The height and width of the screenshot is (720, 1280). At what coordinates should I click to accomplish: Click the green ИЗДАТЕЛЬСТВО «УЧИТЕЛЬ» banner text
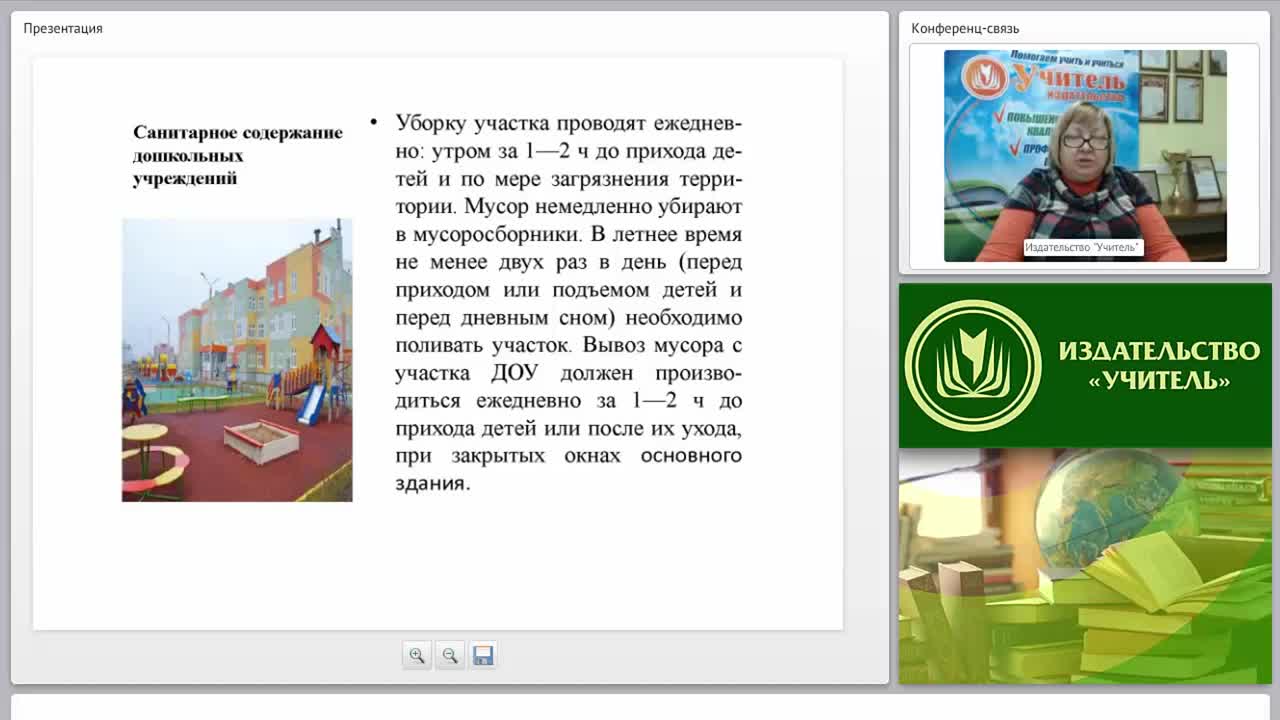click(x=1159, y=365)
